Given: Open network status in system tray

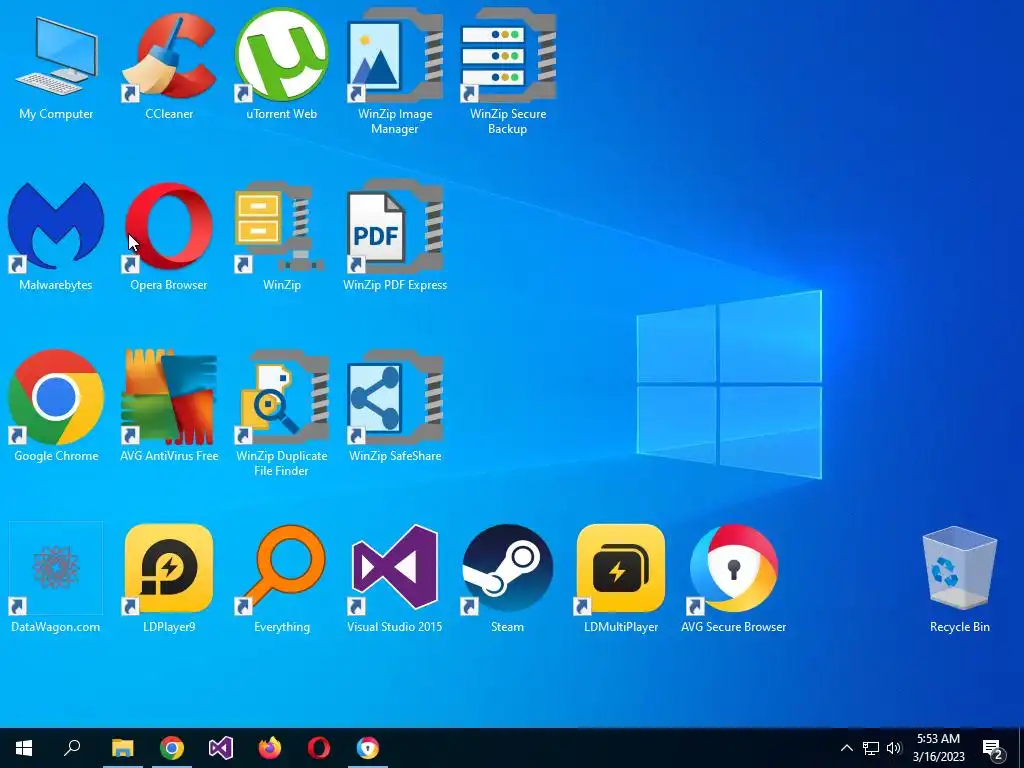Looking at the screenshot, I should tap(871, 748).
